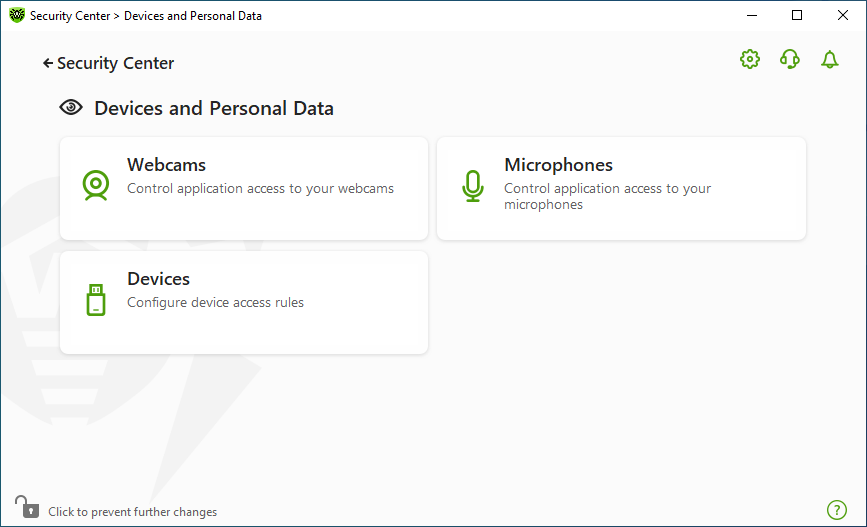The height and width of the screenshot is (527, 867).
Task: Open the Devices card title
Action: [158, 279]
